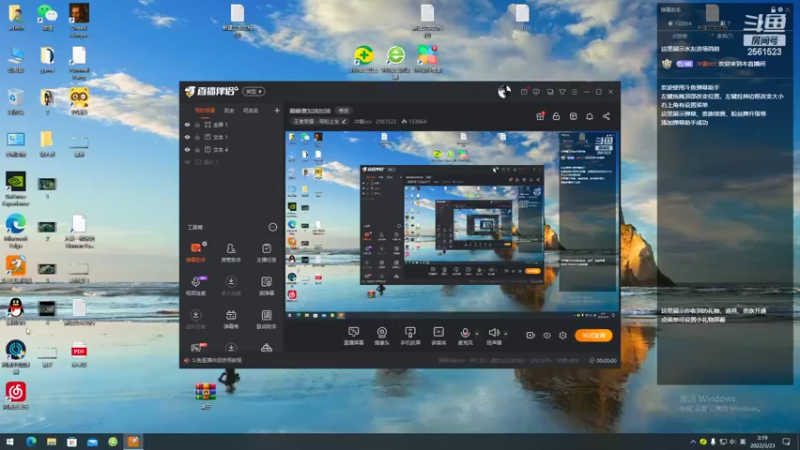The width and height of the screenshot is (800, 450).
Task: Open the WinRAR archive desktop icon
Action: 206,396
